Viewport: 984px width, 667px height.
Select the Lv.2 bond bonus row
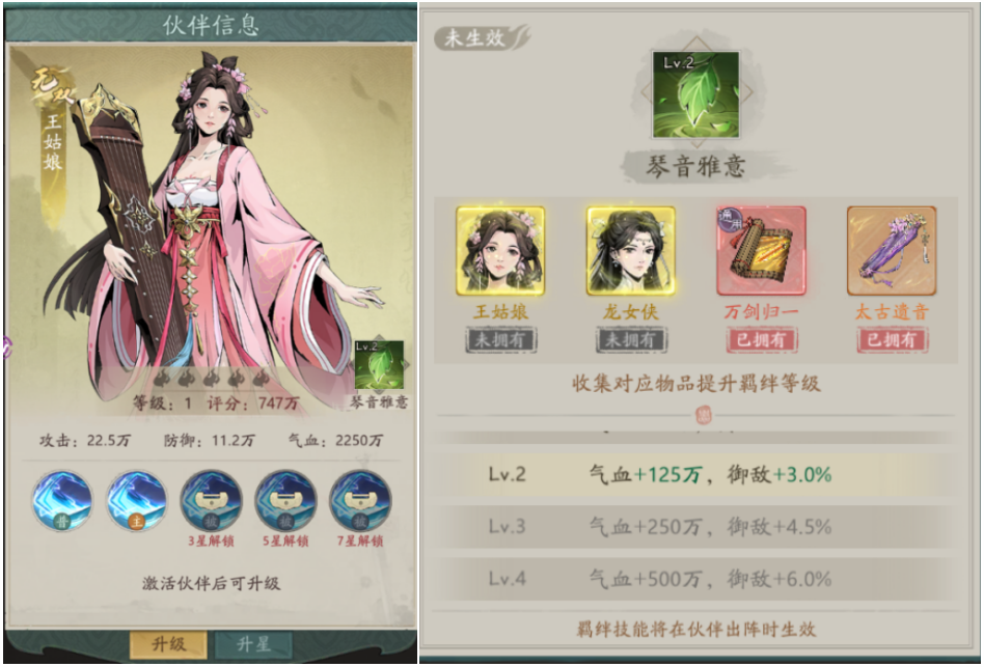695,474
